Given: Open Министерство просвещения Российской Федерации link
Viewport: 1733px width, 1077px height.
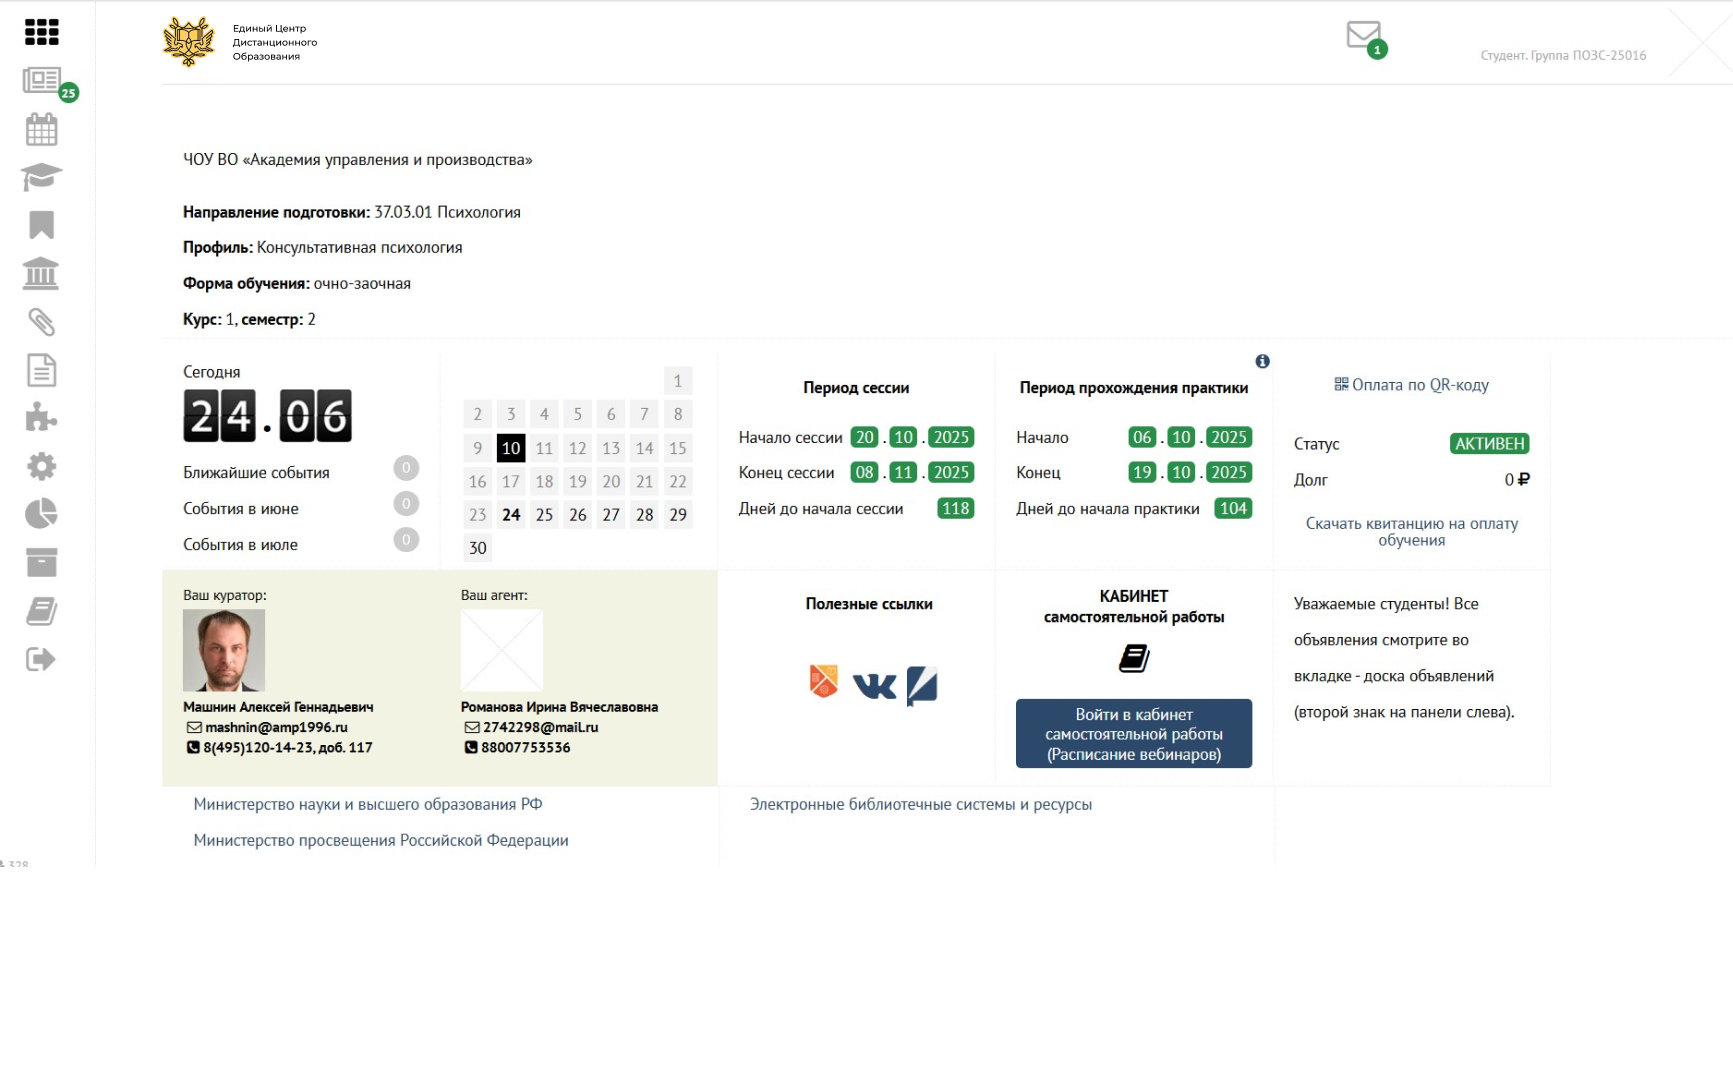Looking at the screenshot, I should [x=381, y=840].
